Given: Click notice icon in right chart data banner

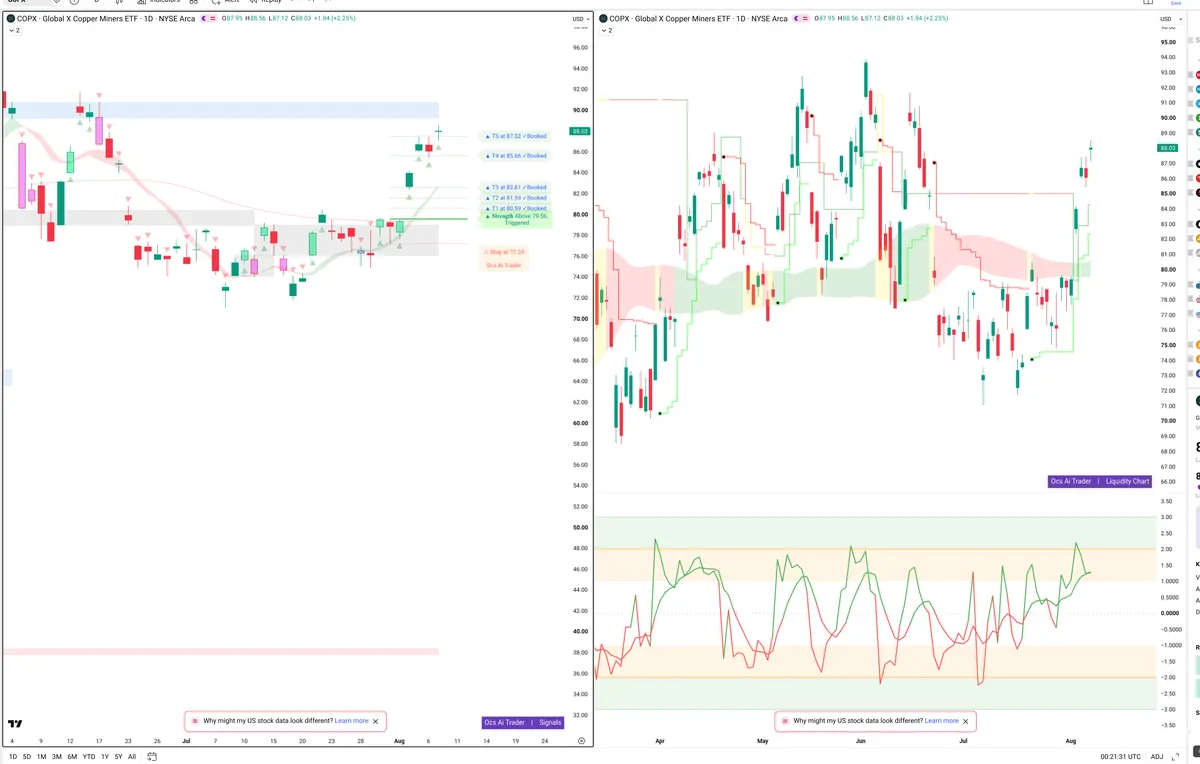Looking at the screenshot, I should click(x=784, y=721).
